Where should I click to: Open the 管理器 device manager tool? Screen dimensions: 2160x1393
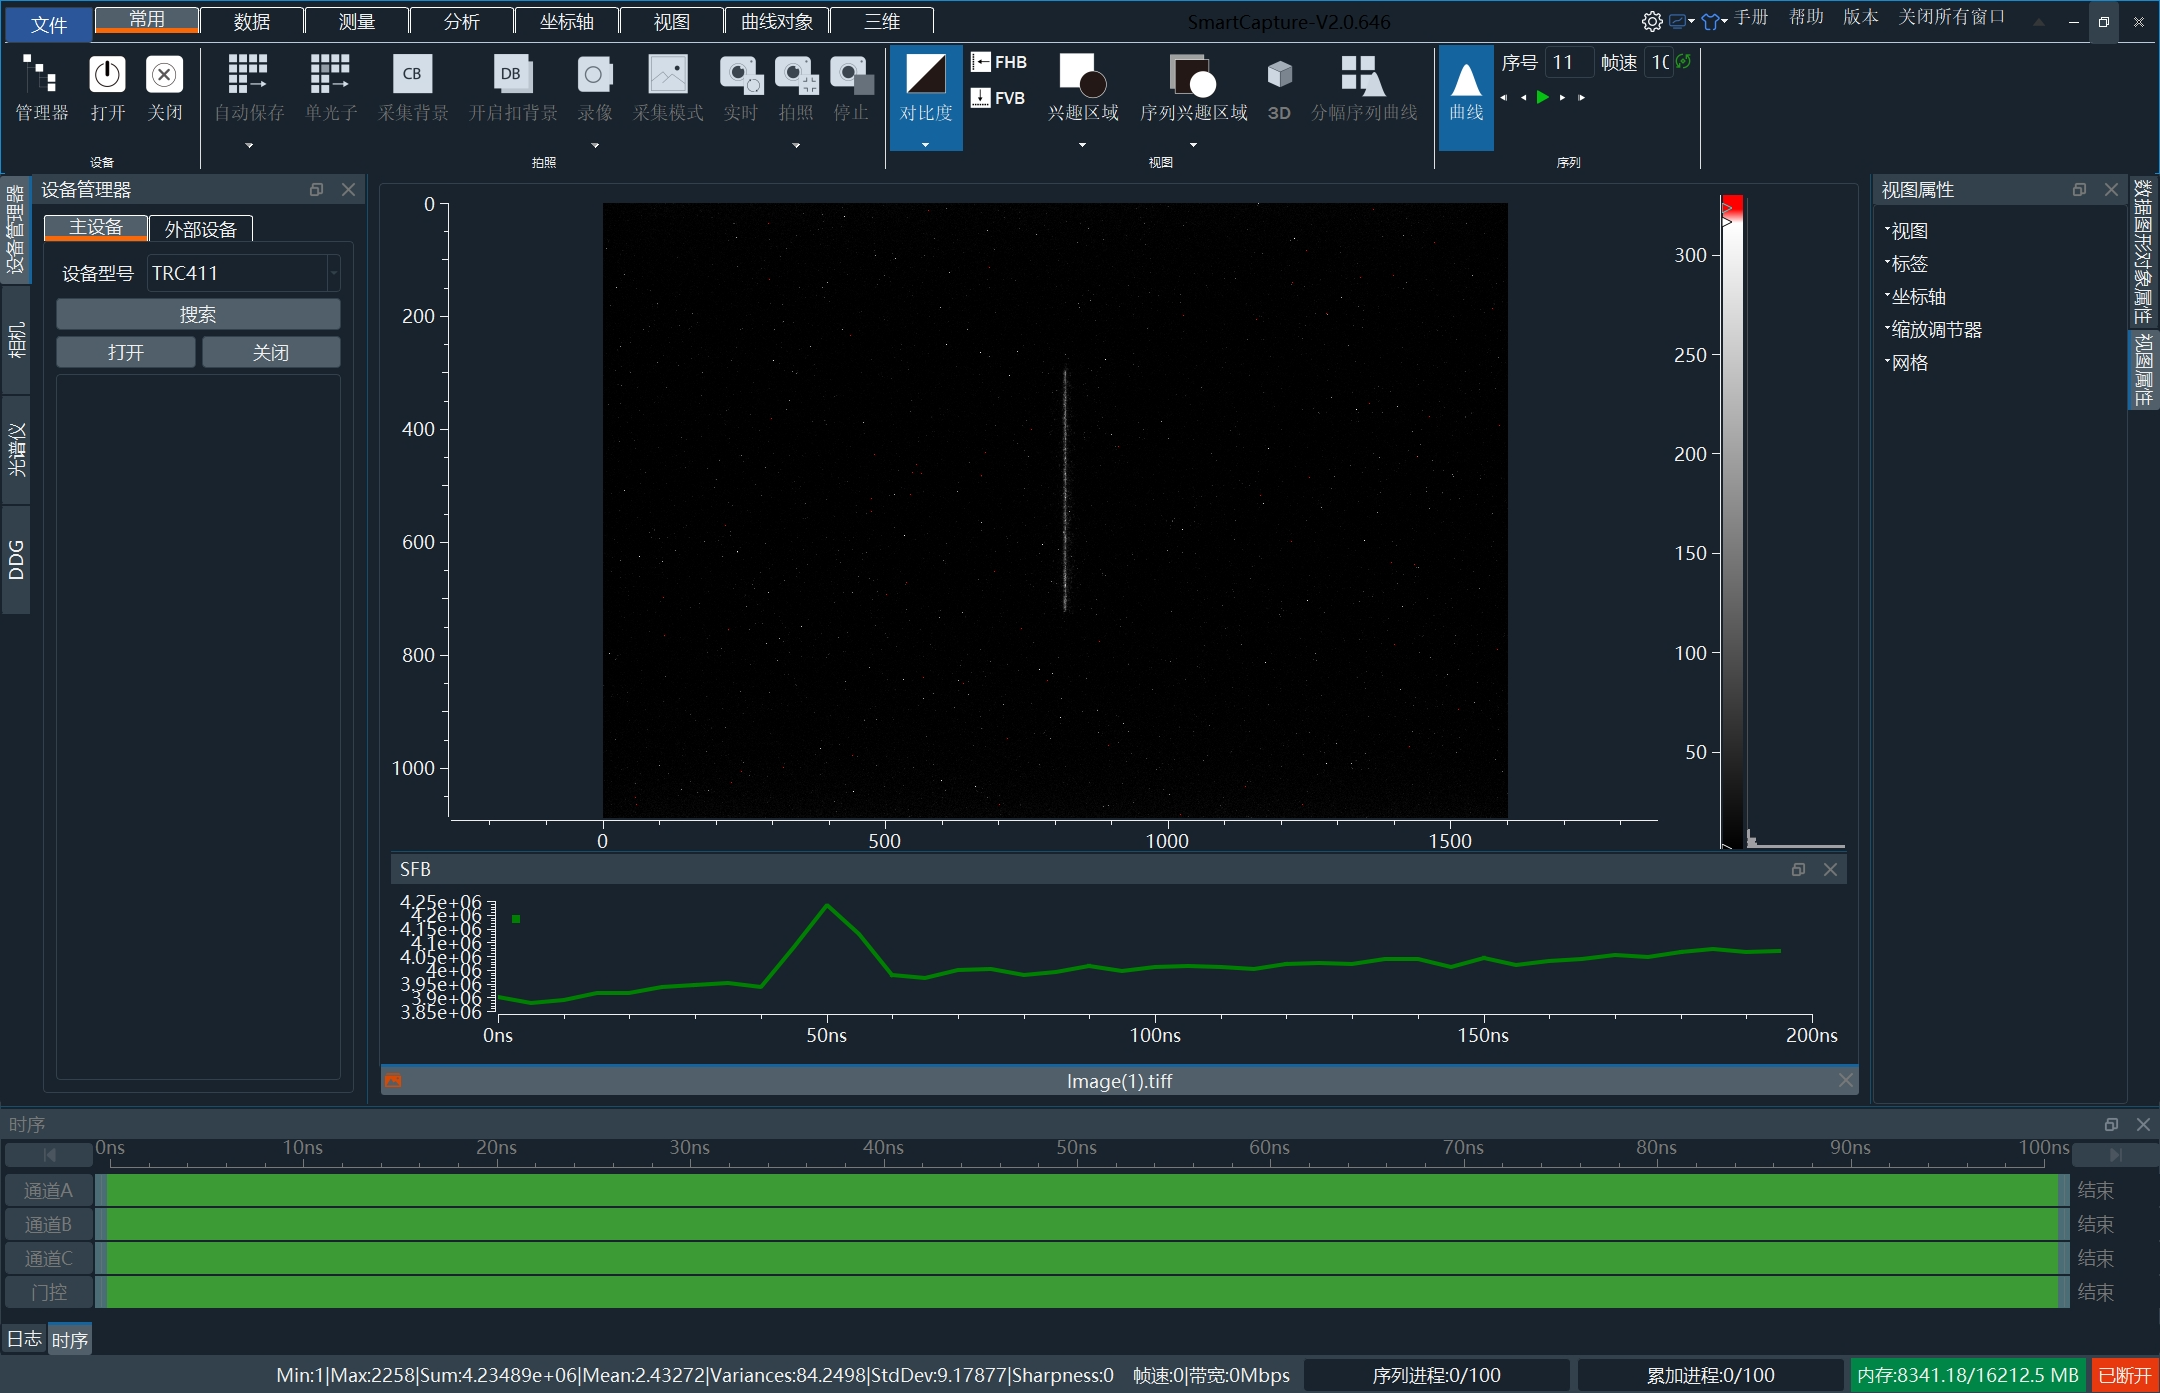pos(41,88)
